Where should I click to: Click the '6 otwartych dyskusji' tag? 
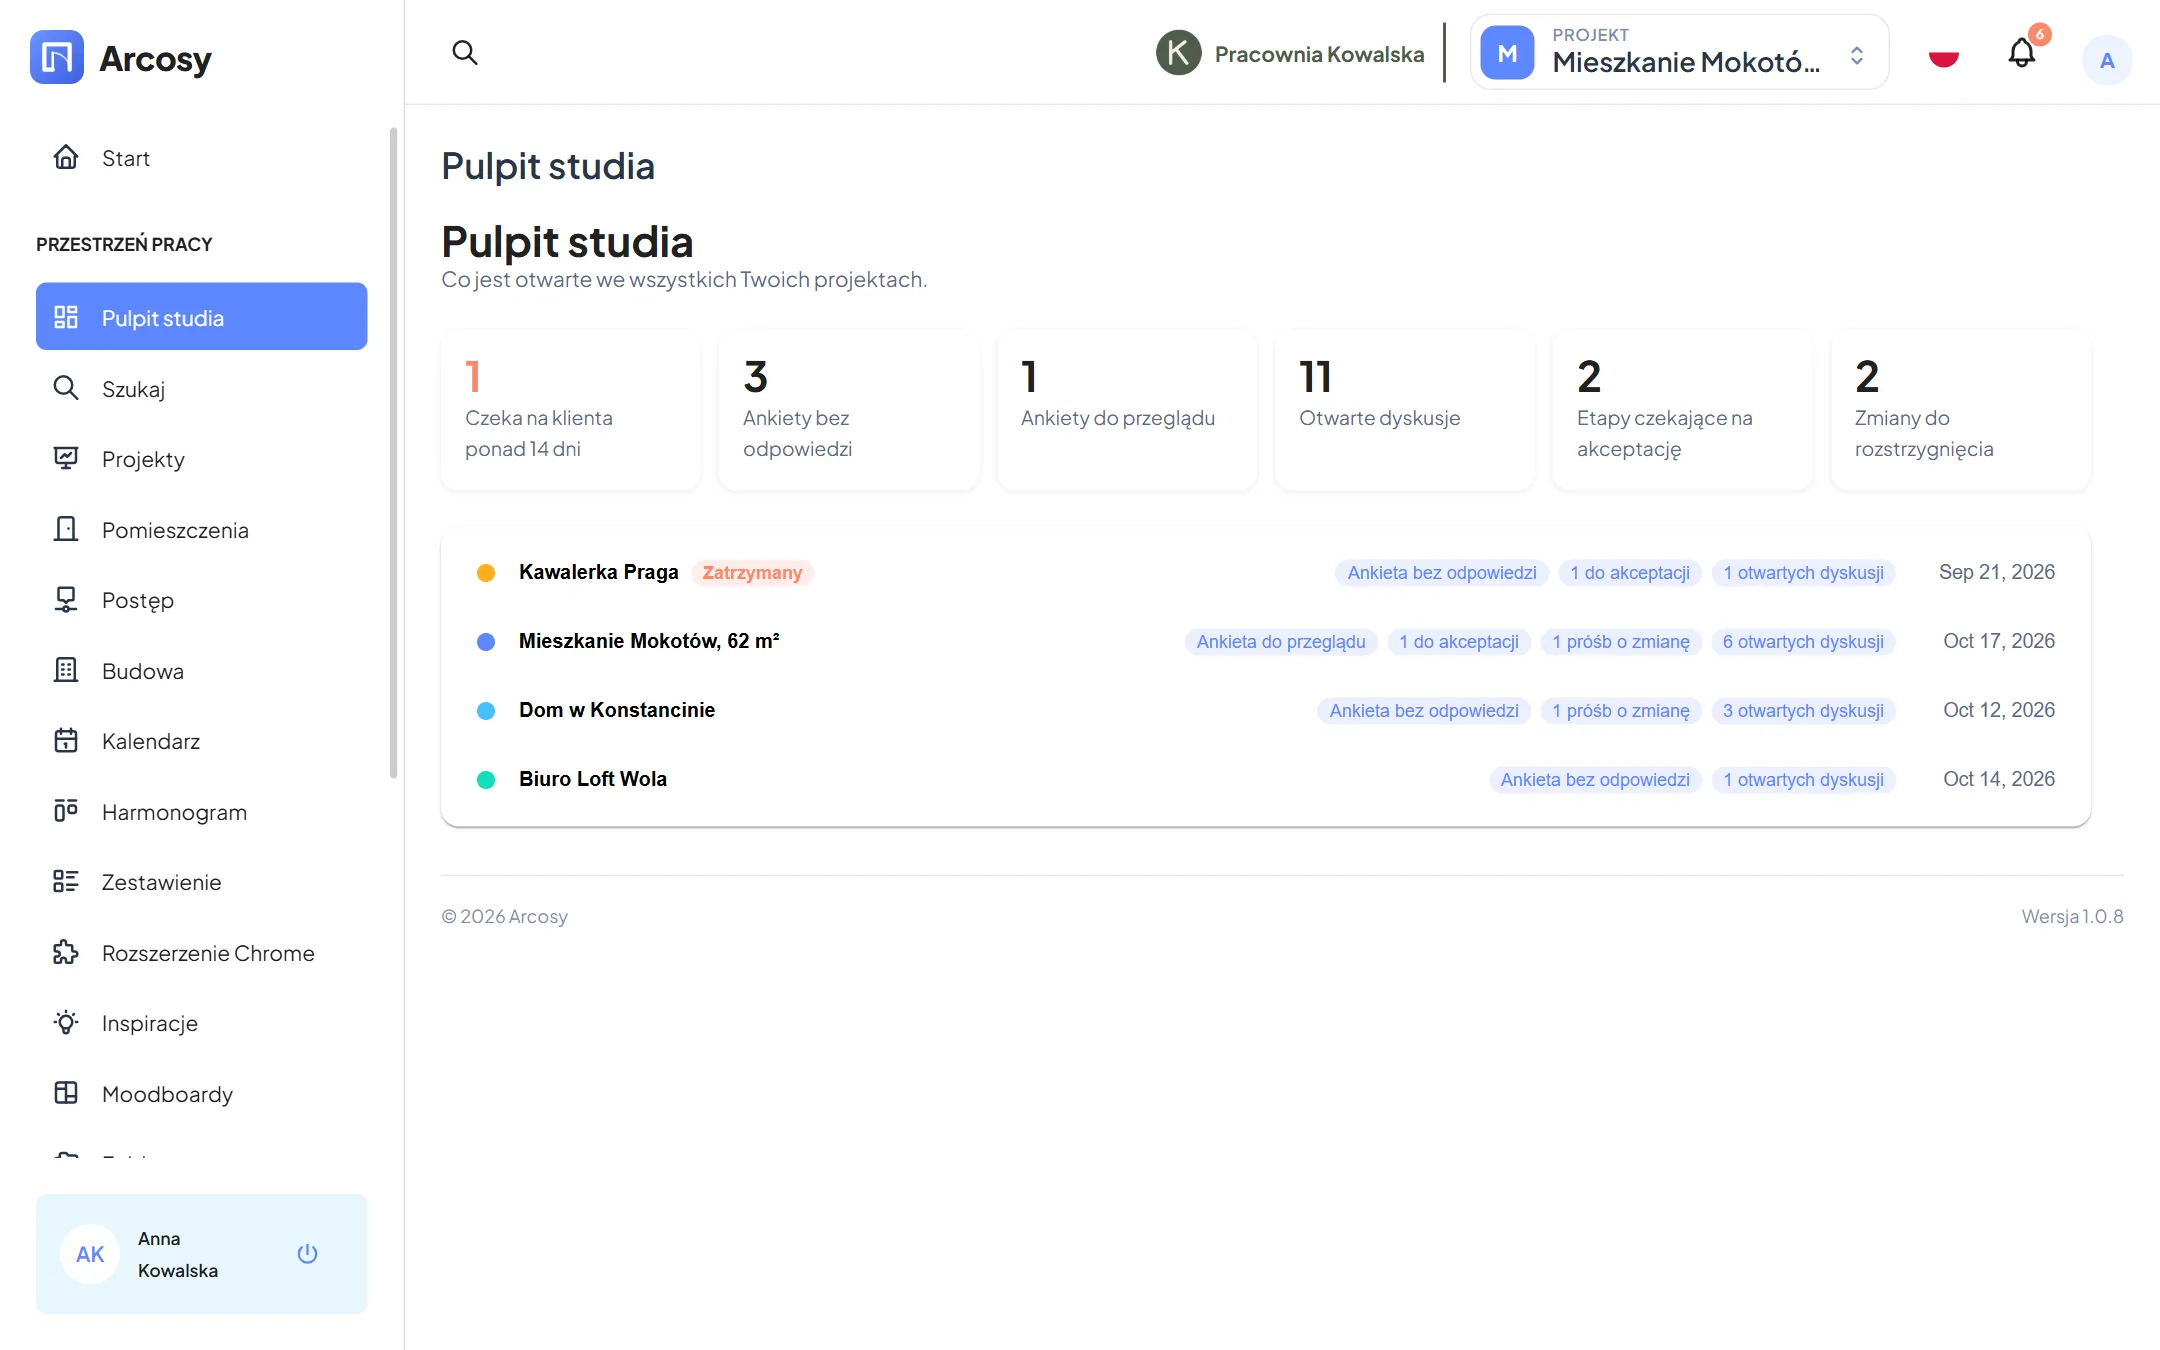(1802, 642)
